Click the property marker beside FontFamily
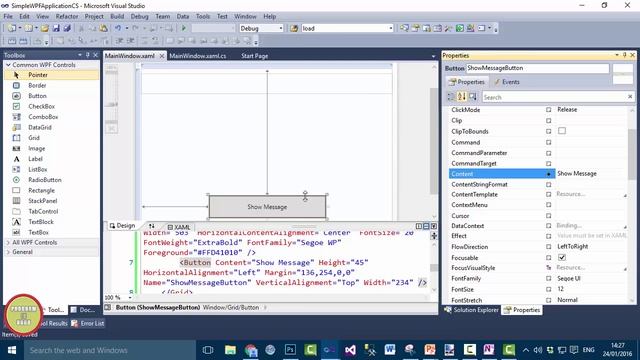This screenshot has width=640, height=360. [549, 278]
